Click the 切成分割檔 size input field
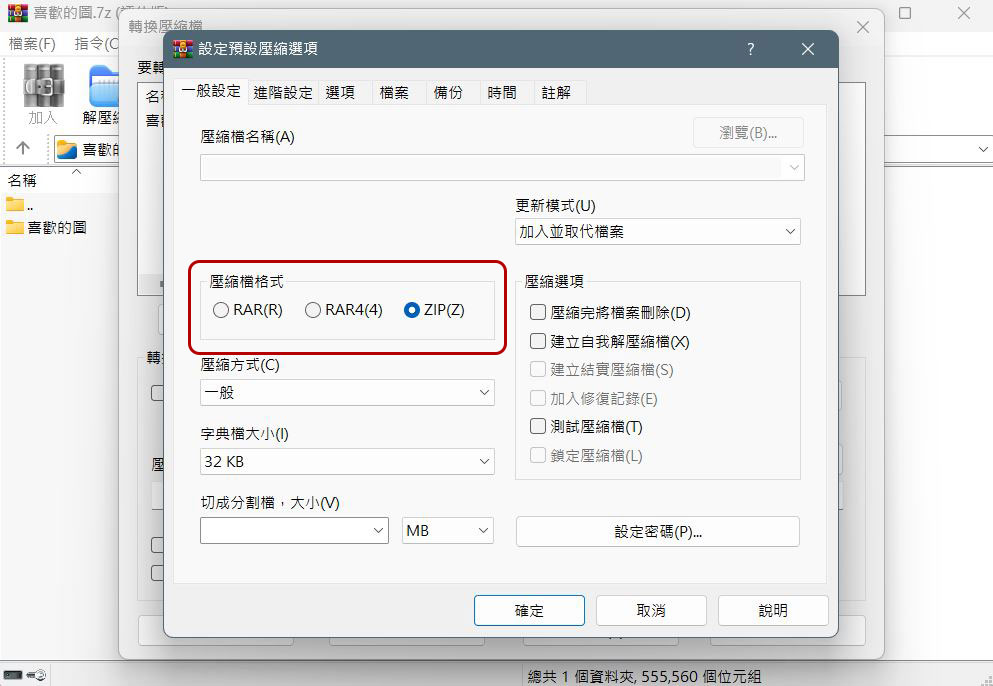This screenshot has width=993, height=686. [x=294, y=531]
